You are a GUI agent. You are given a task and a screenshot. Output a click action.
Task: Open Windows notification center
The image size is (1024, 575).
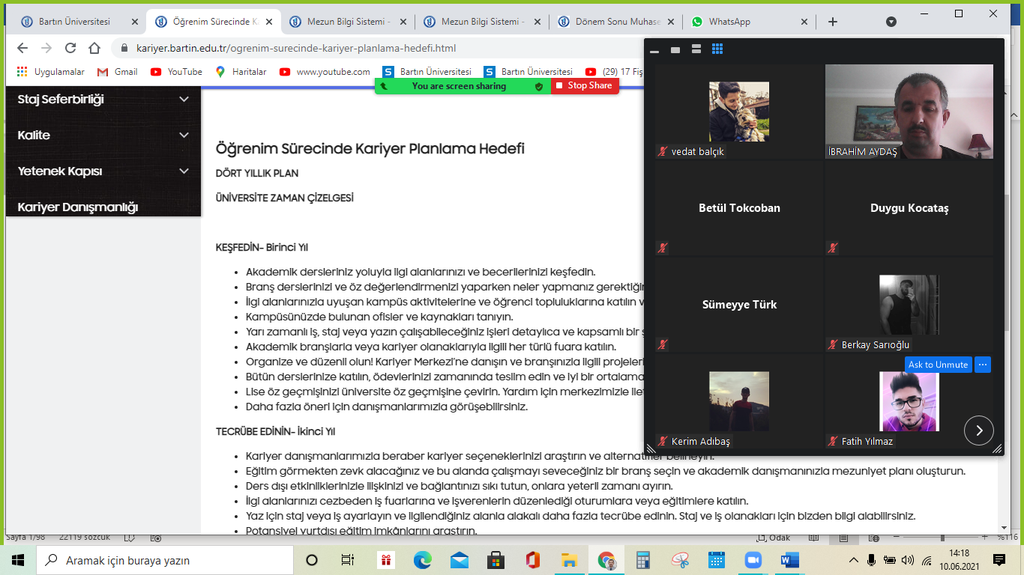[999, 559]
